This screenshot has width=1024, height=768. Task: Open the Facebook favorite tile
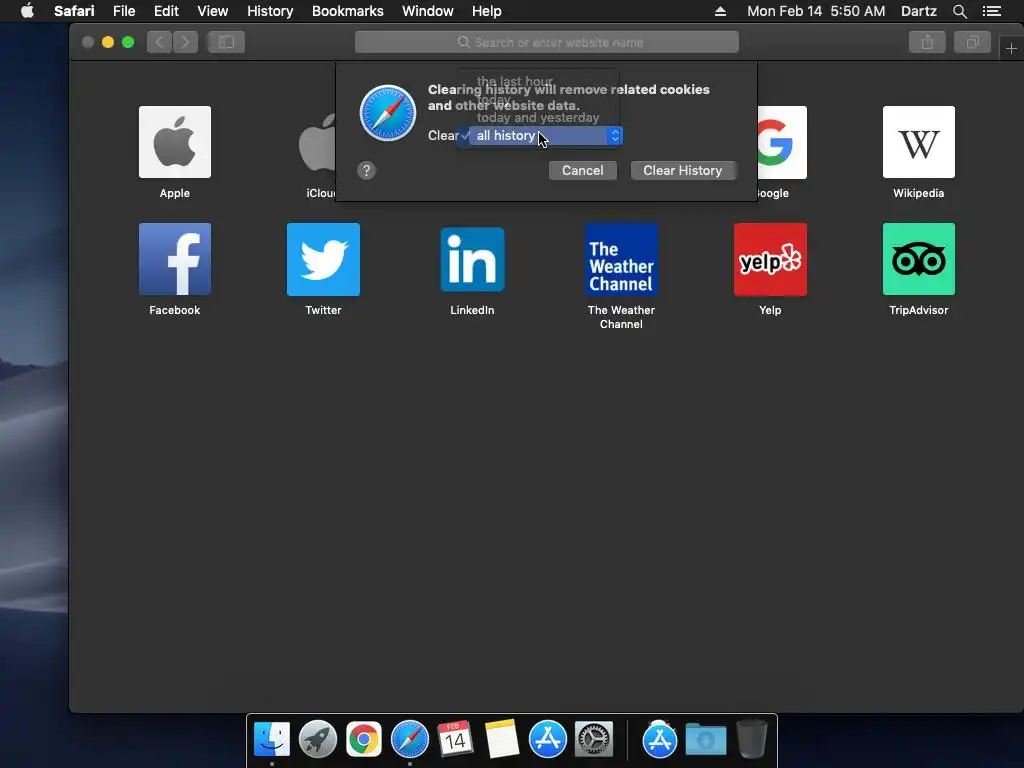[x=174, y=259]
